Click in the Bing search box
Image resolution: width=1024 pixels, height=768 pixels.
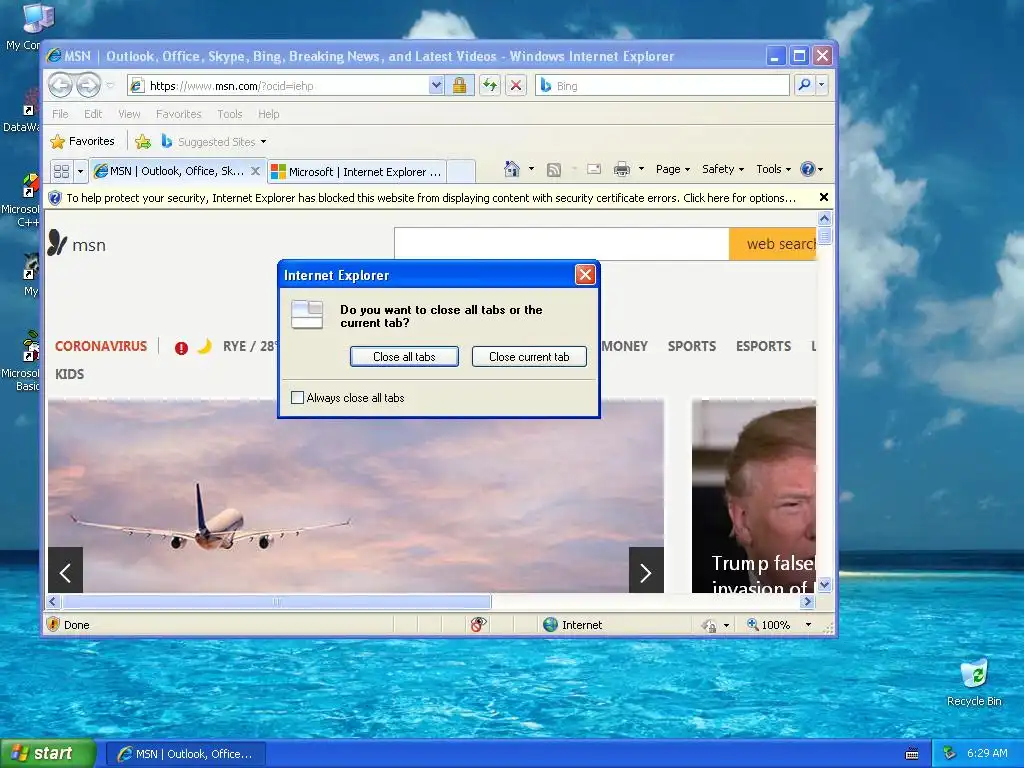coord(663,86)
